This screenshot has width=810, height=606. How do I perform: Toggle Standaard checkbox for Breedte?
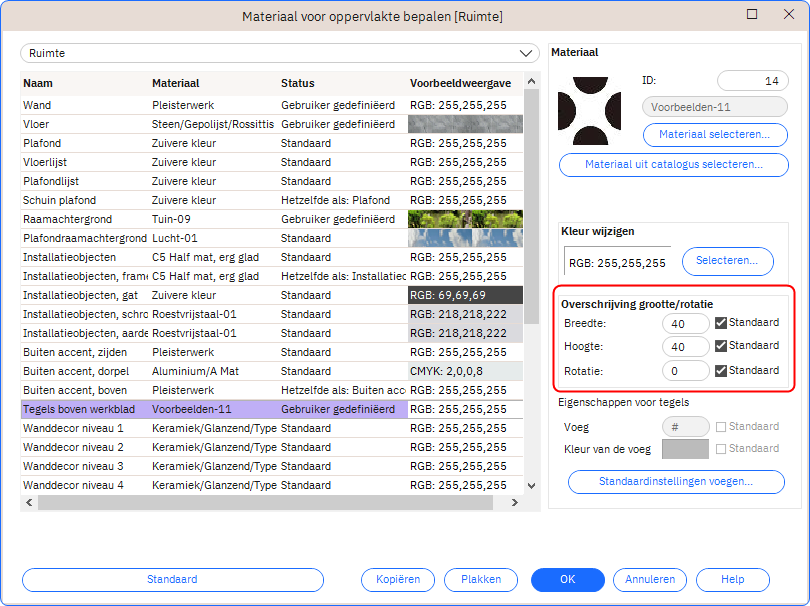tap(722, 323)
